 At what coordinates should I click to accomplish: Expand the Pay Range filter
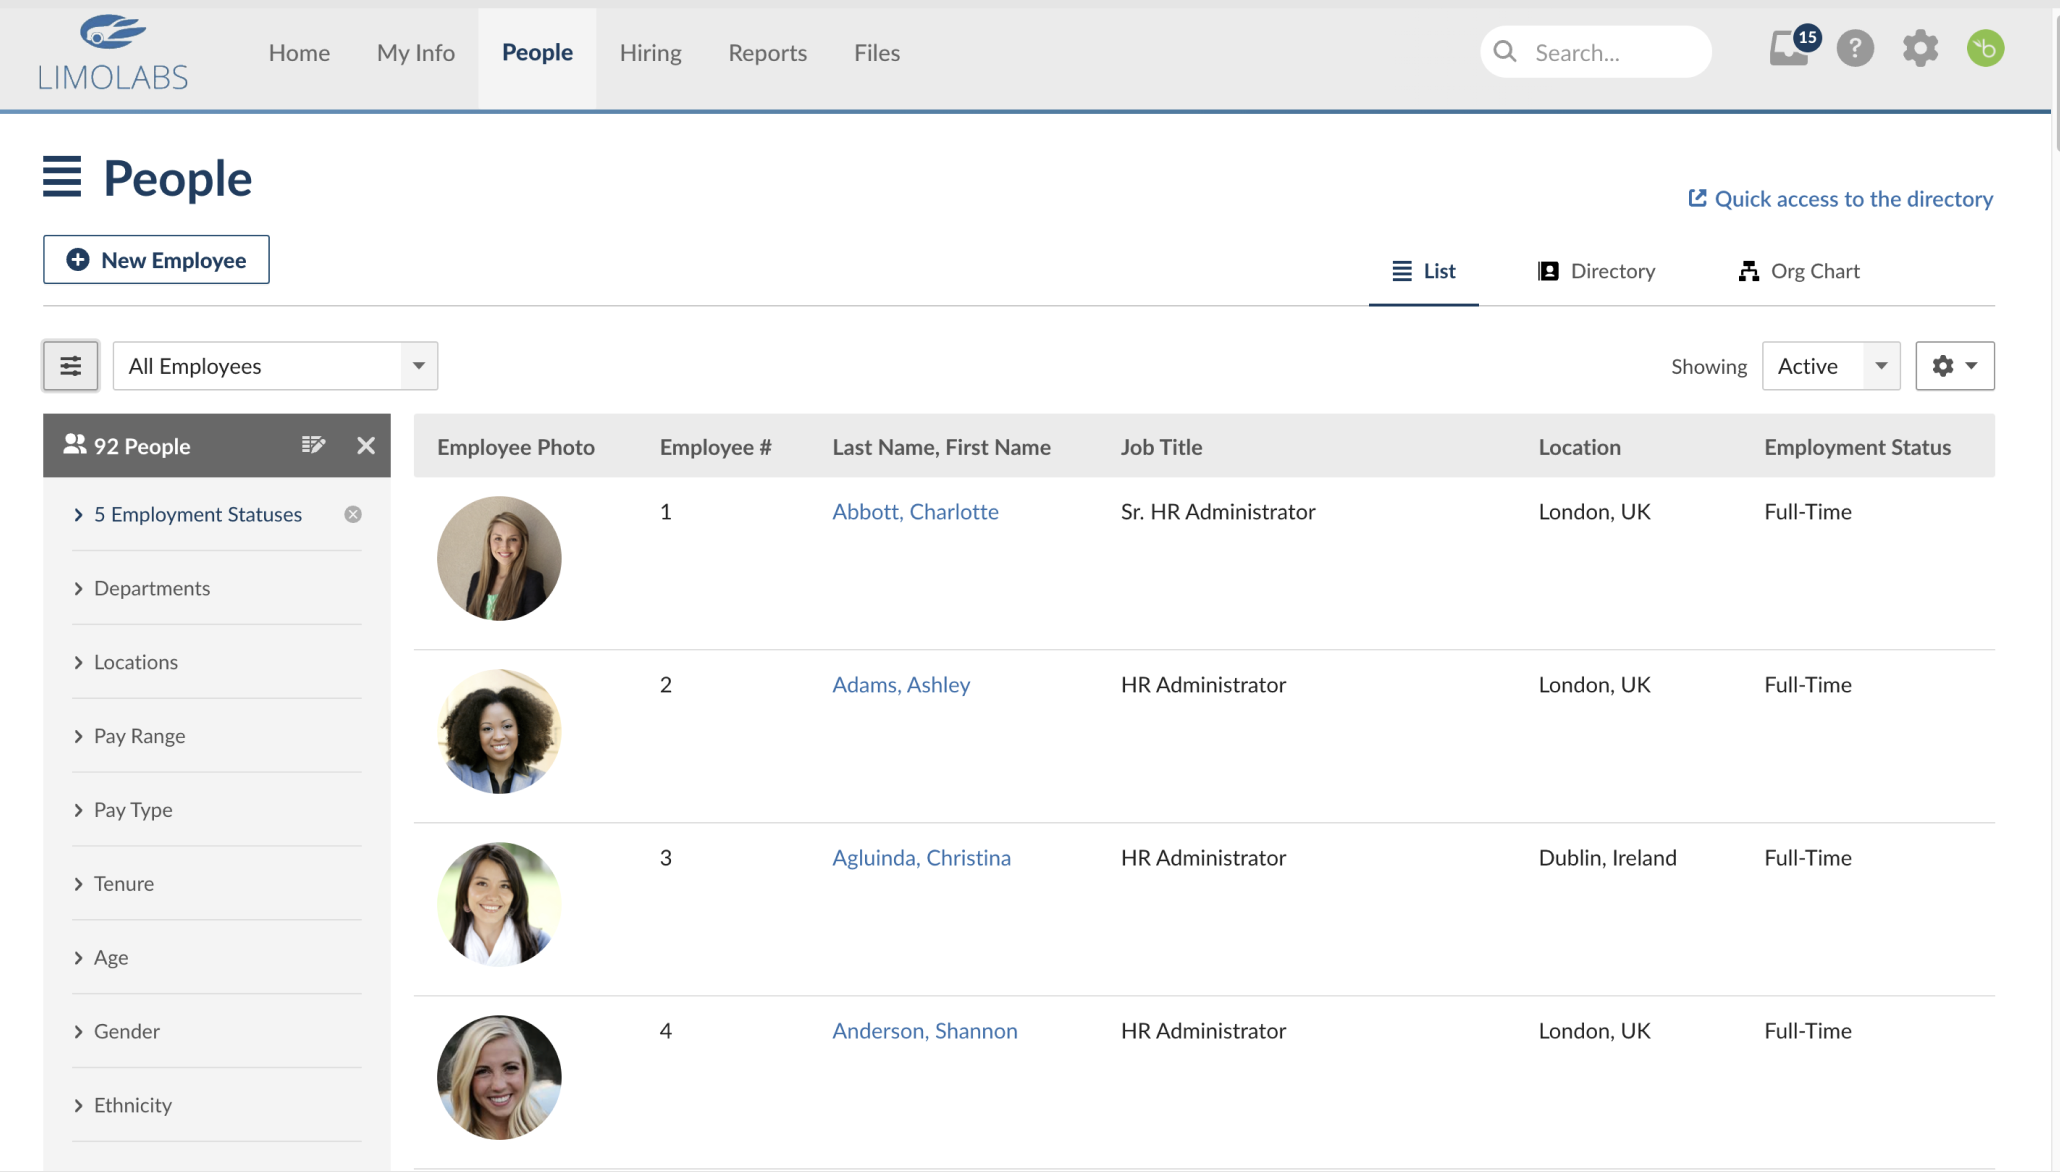(139, 736)
